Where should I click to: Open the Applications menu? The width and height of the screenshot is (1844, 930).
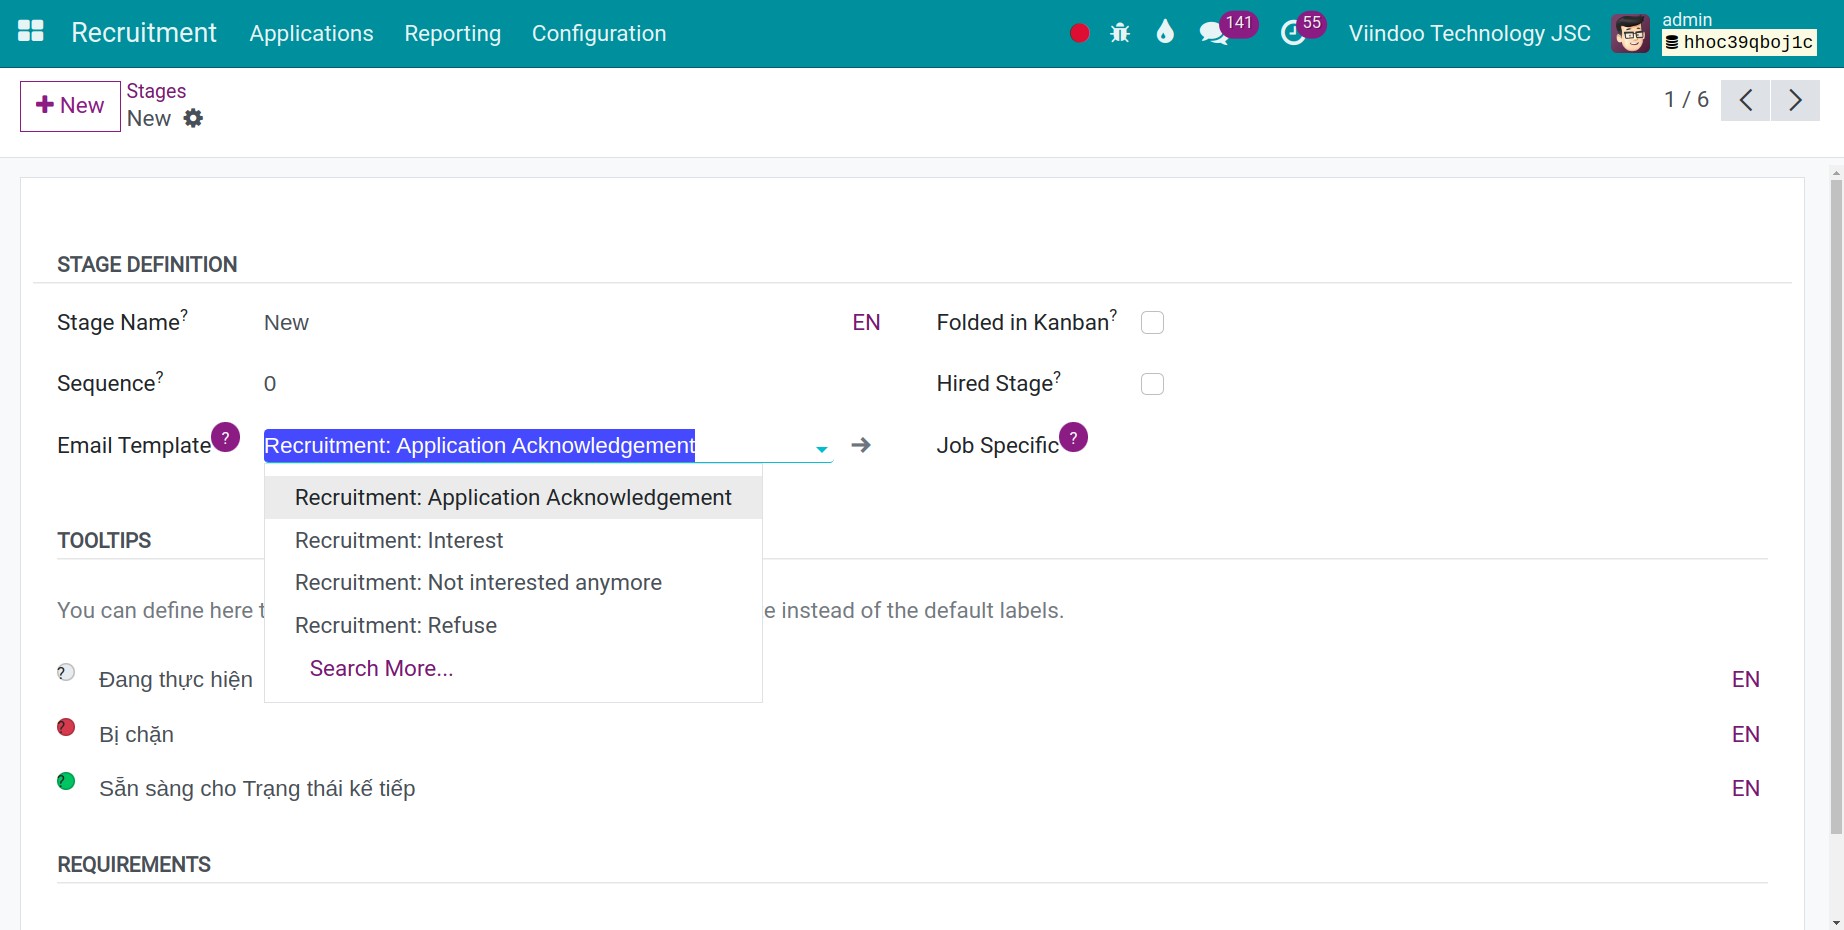pos(310,33)
